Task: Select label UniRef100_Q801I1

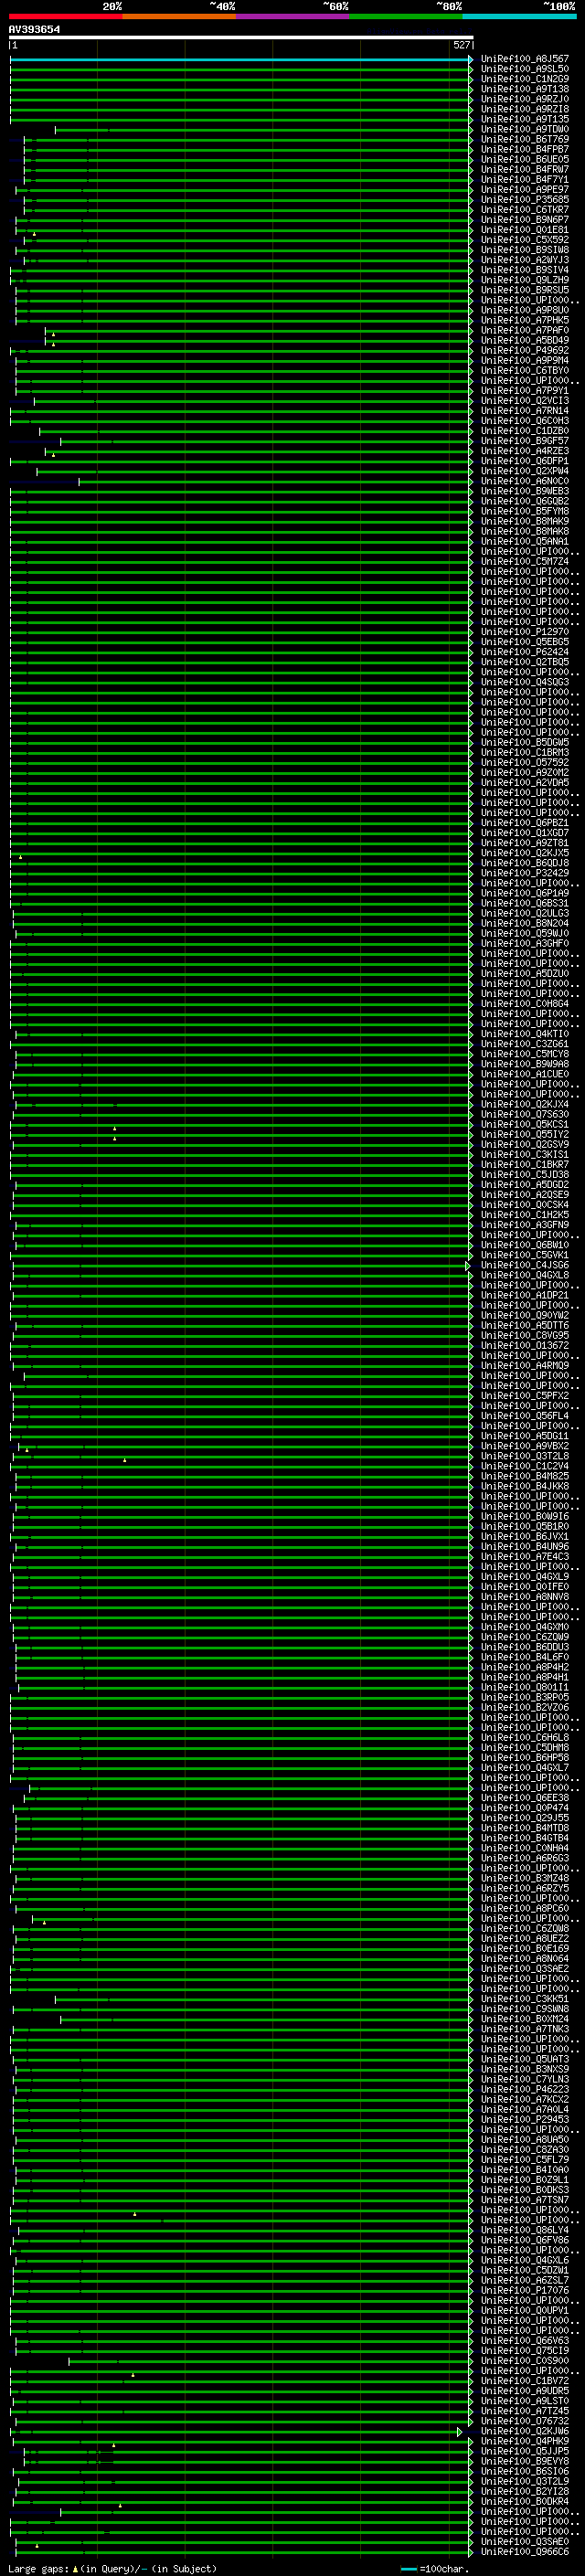Action: coord(525,1687)
